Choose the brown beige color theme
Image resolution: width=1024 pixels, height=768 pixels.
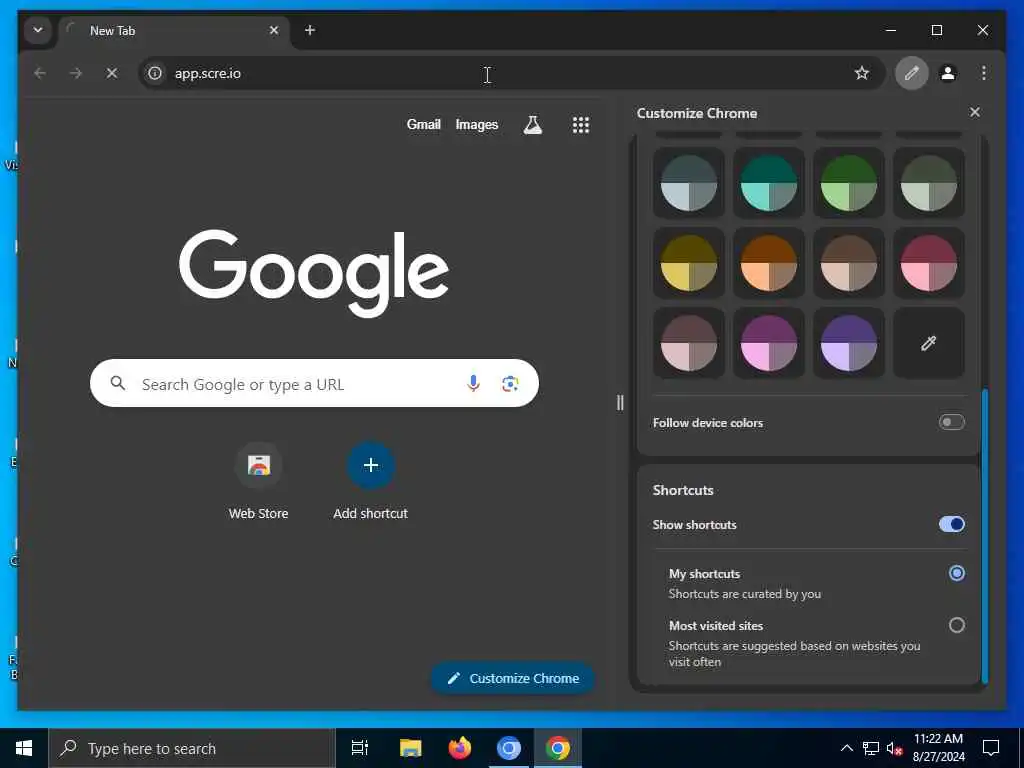(848, 263)
